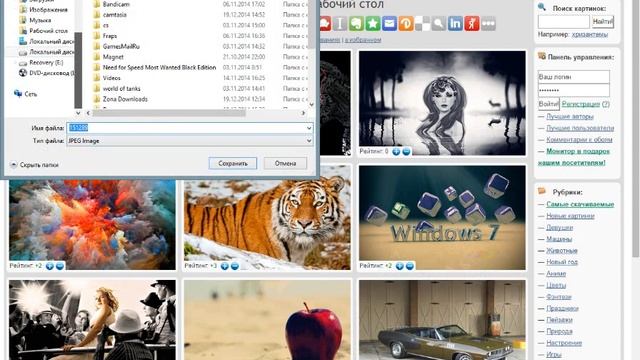Click Отмена to cancel the dialog
640x360 pixels.
coord(285,163)
